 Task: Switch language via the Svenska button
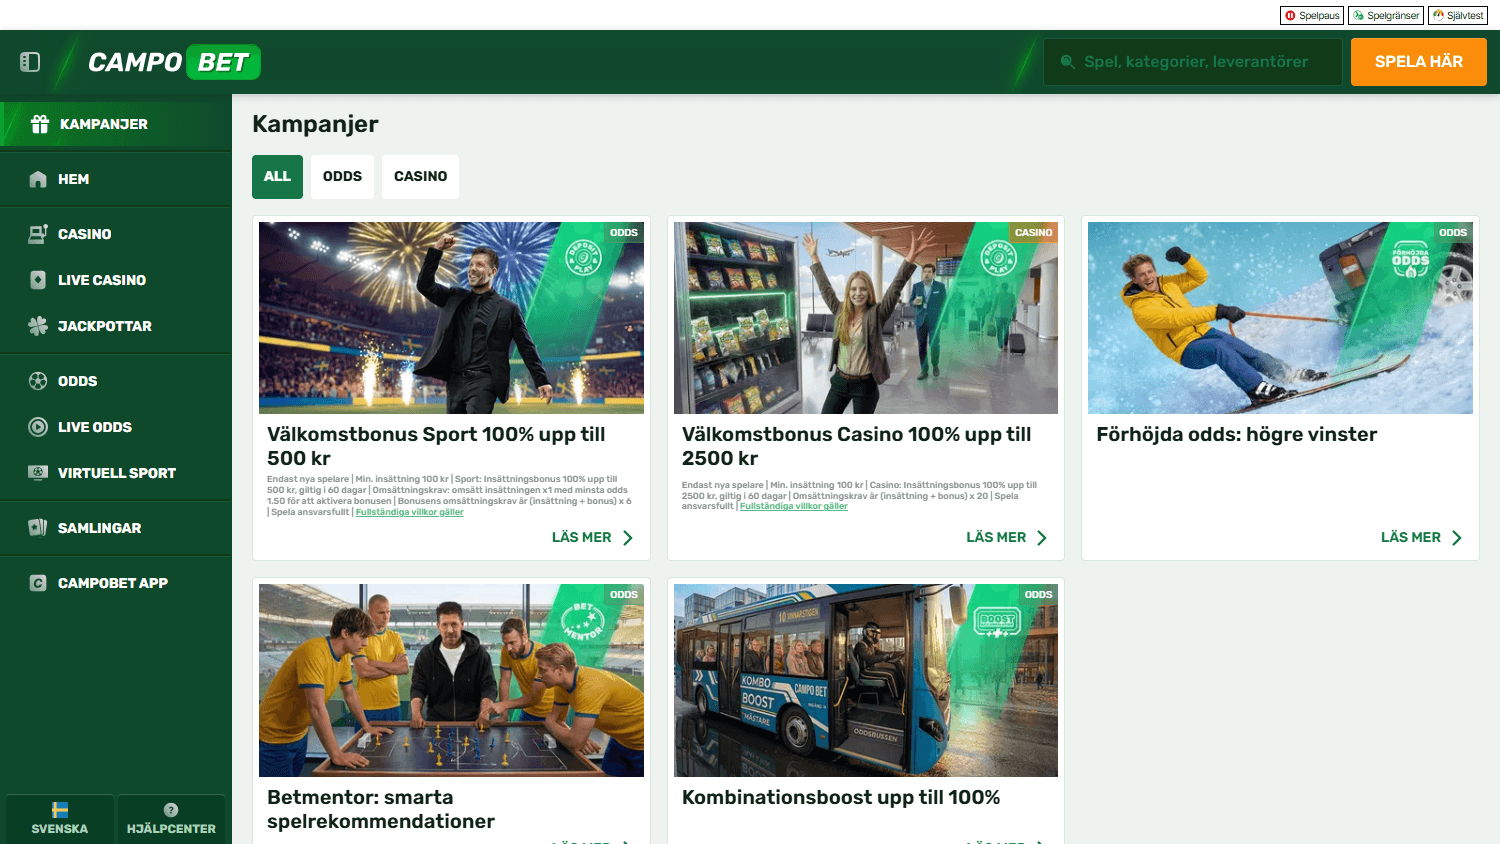pos(60,819)
